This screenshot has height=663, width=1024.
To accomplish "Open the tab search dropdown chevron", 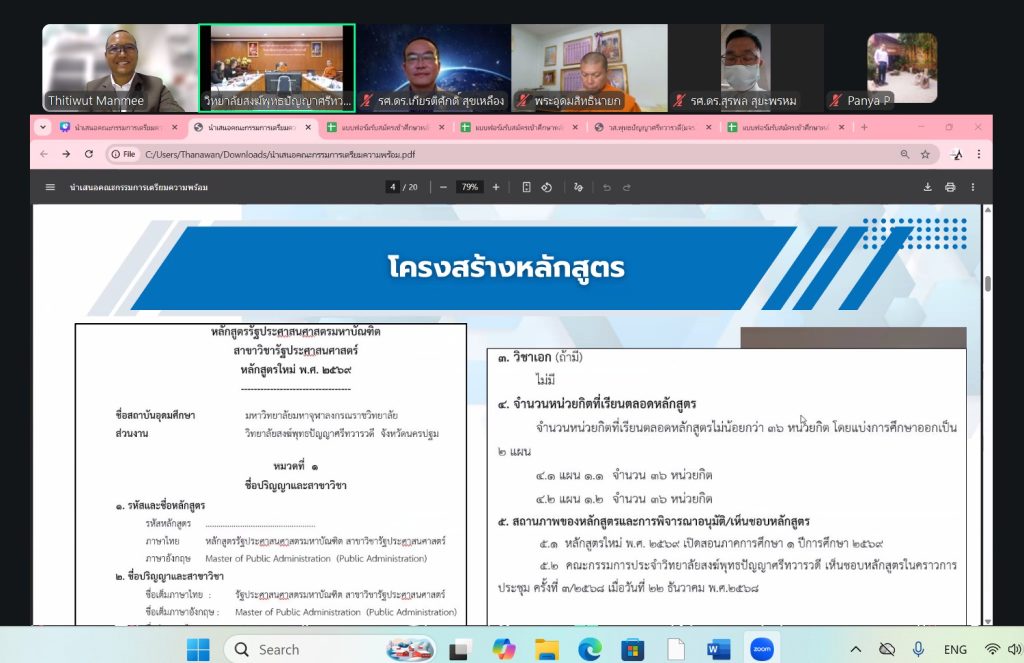I will (43, 127).
